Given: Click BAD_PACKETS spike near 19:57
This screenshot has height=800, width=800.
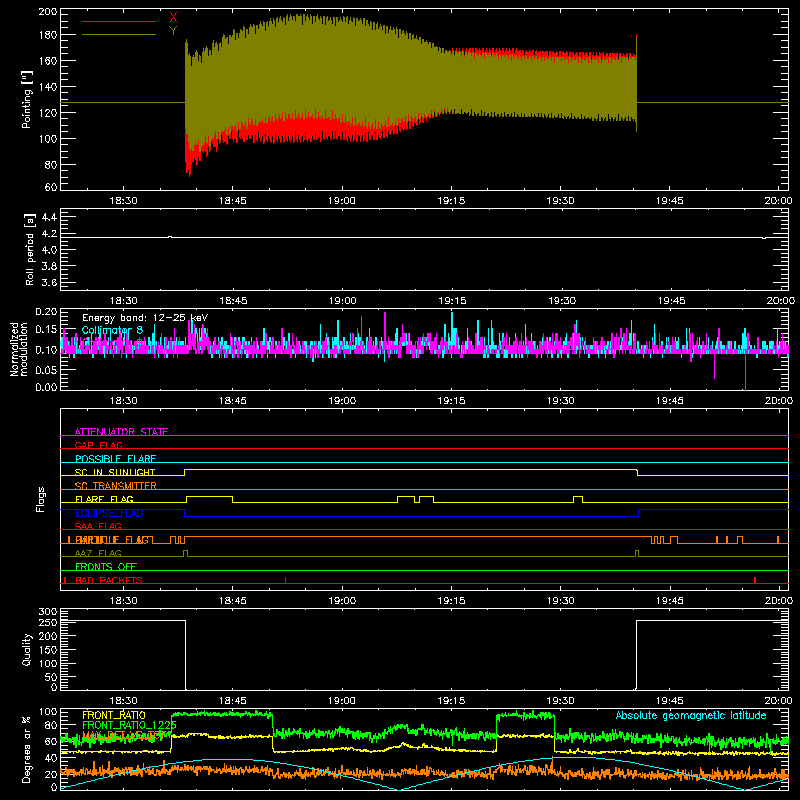Looking at the screenshot, I should click(755, 580).
